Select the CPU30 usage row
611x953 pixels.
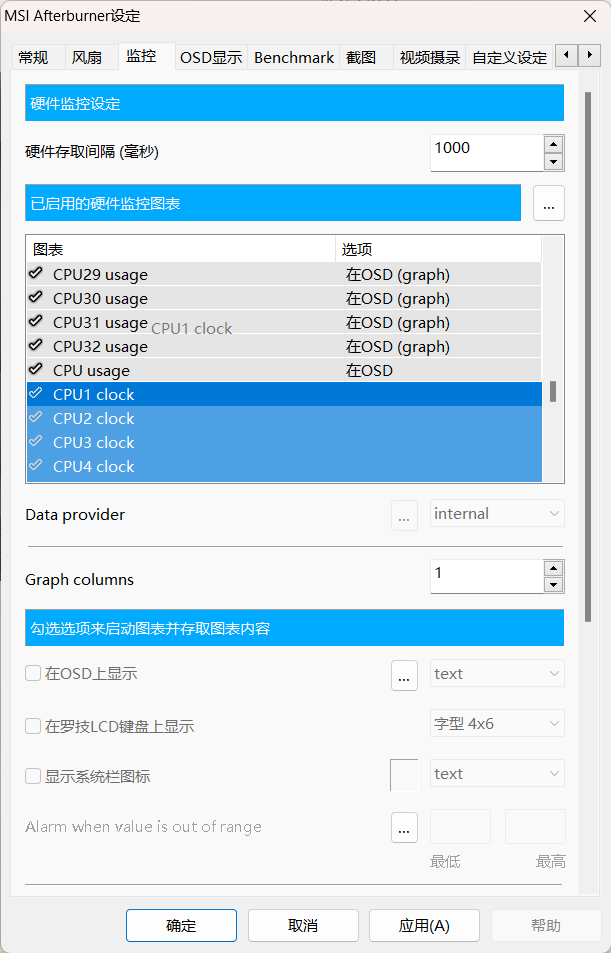pos(284,298)
